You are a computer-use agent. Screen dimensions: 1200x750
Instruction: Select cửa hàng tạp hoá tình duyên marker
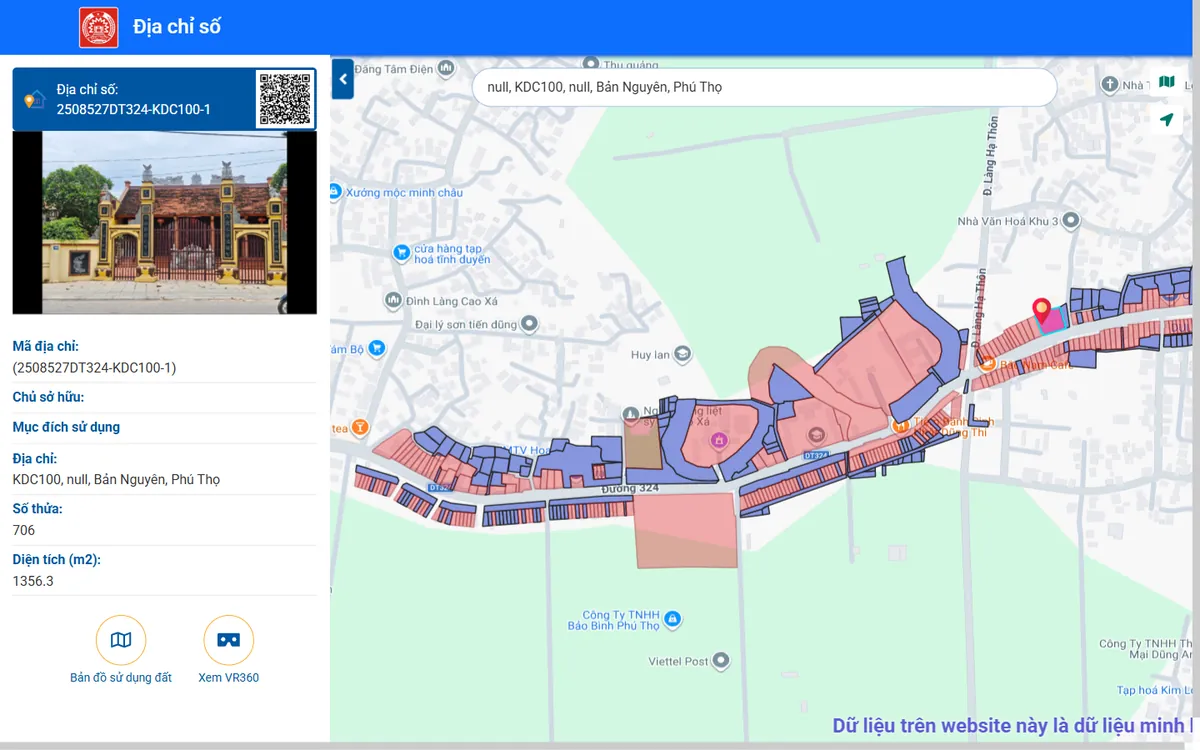tap(401, 253)
